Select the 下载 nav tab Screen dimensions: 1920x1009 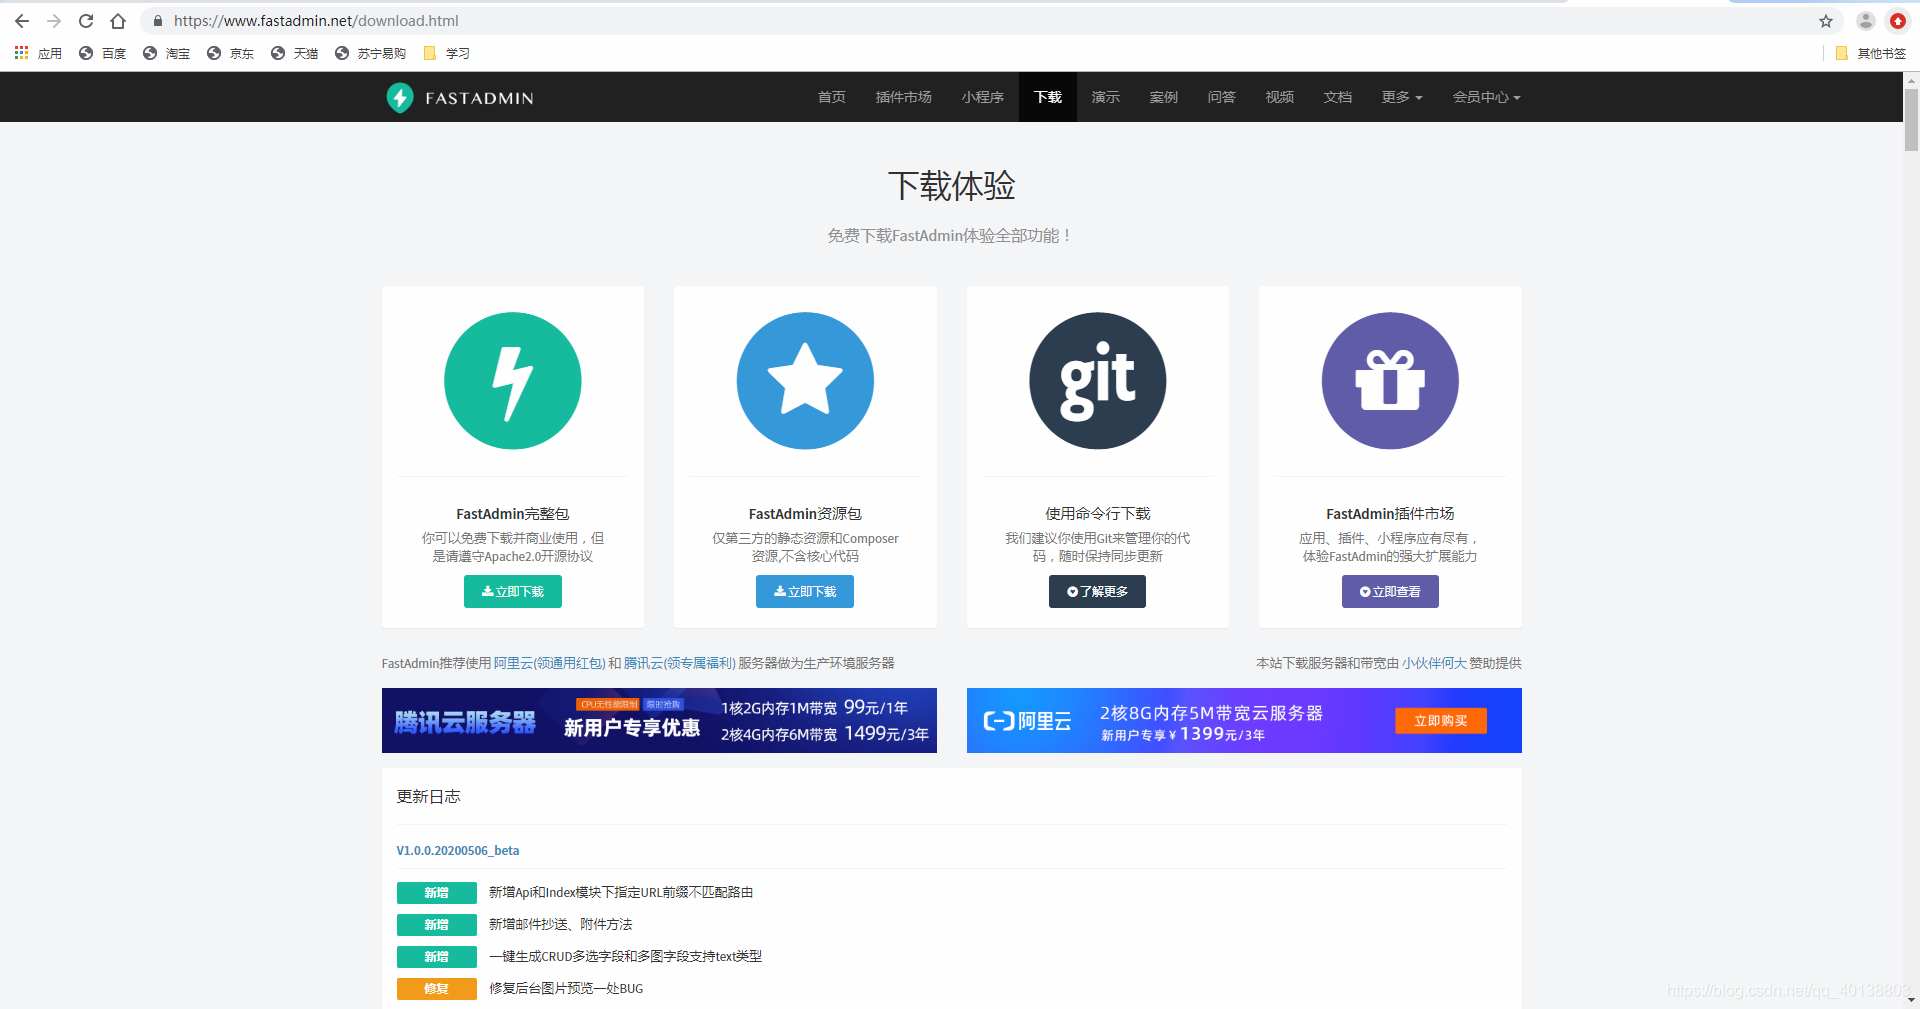pos(1048,97)
